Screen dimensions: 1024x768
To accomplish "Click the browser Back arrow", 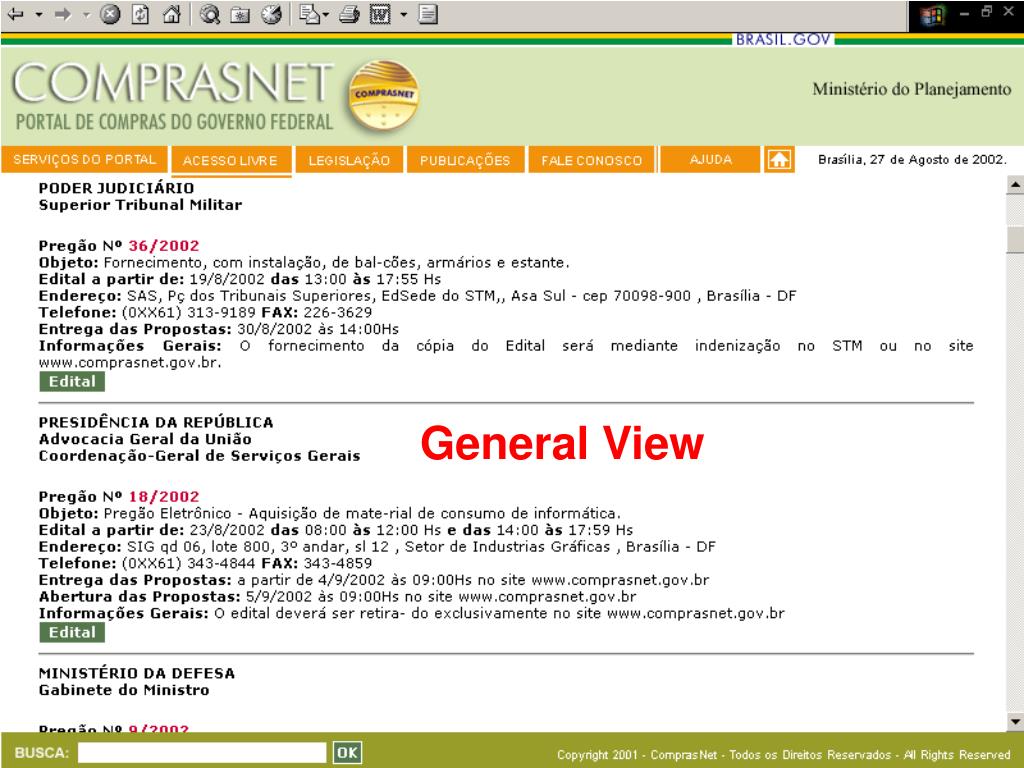I will [16, 14].
